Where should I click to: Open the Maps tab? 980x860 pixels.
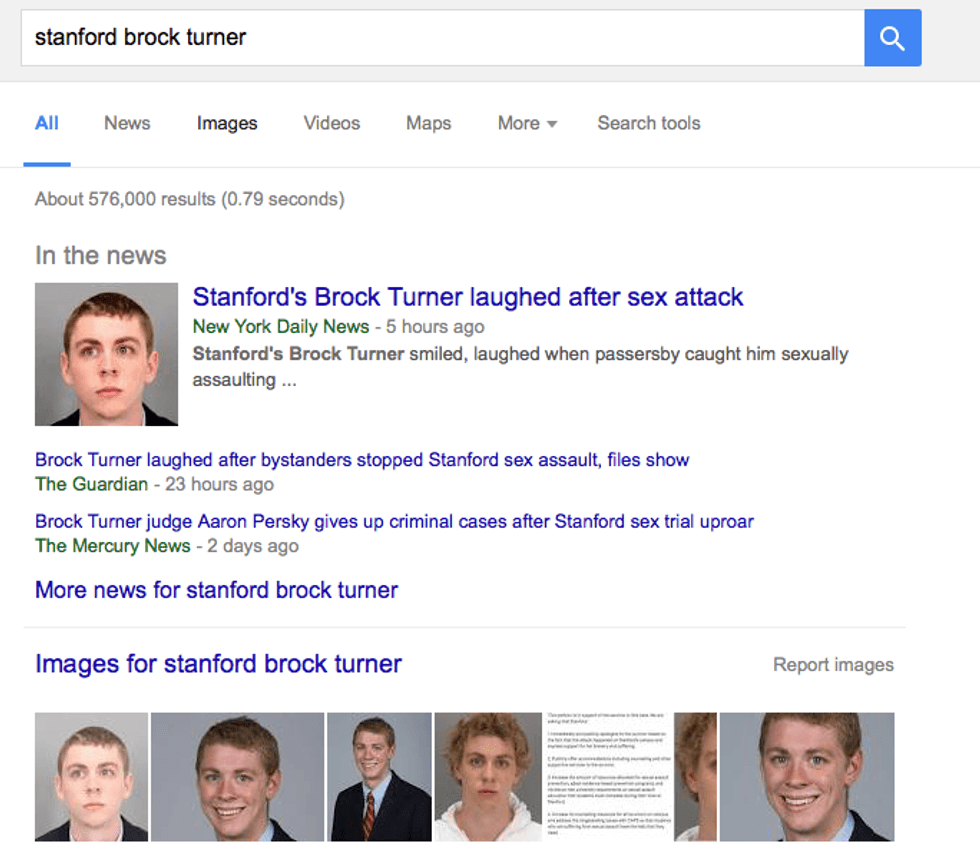pos(429,123)
